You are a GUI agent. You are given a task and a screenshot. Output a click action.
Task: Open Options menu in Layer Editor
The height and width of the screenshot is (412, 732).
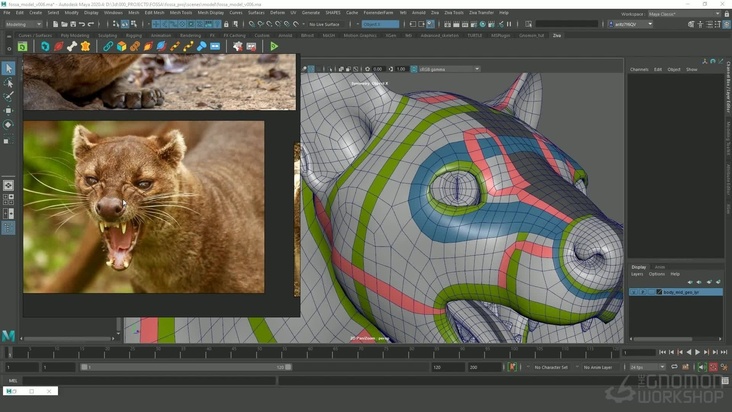tap(656, 274)
